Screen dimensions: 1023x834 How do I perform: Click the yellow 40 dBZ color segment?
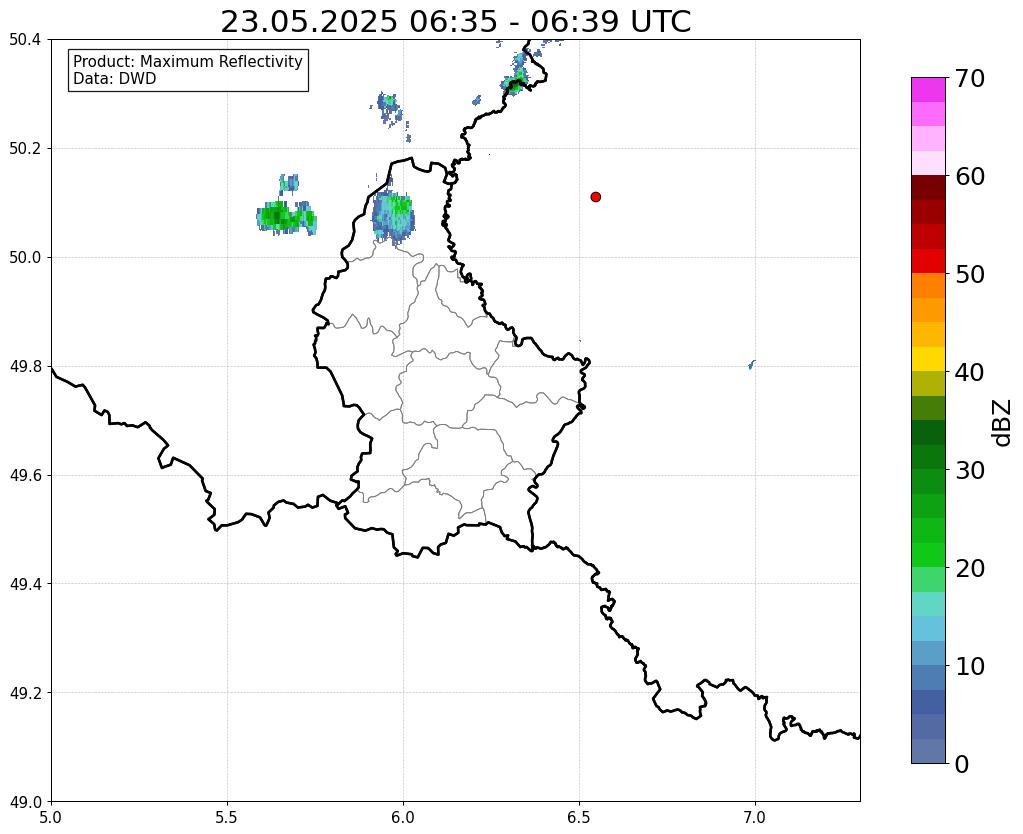tap(928, 360)
